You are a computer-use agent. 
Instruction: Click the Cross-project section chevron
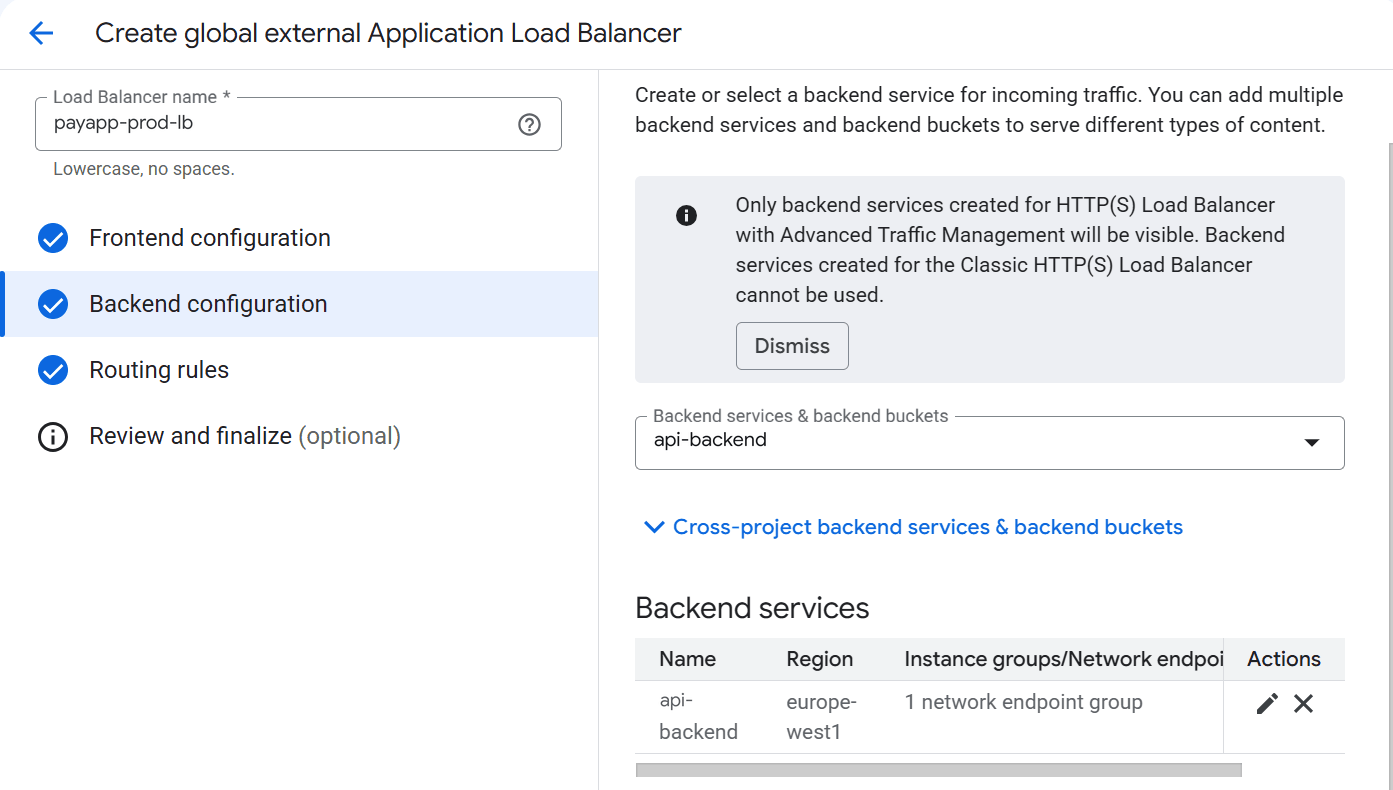coord(654,527)
